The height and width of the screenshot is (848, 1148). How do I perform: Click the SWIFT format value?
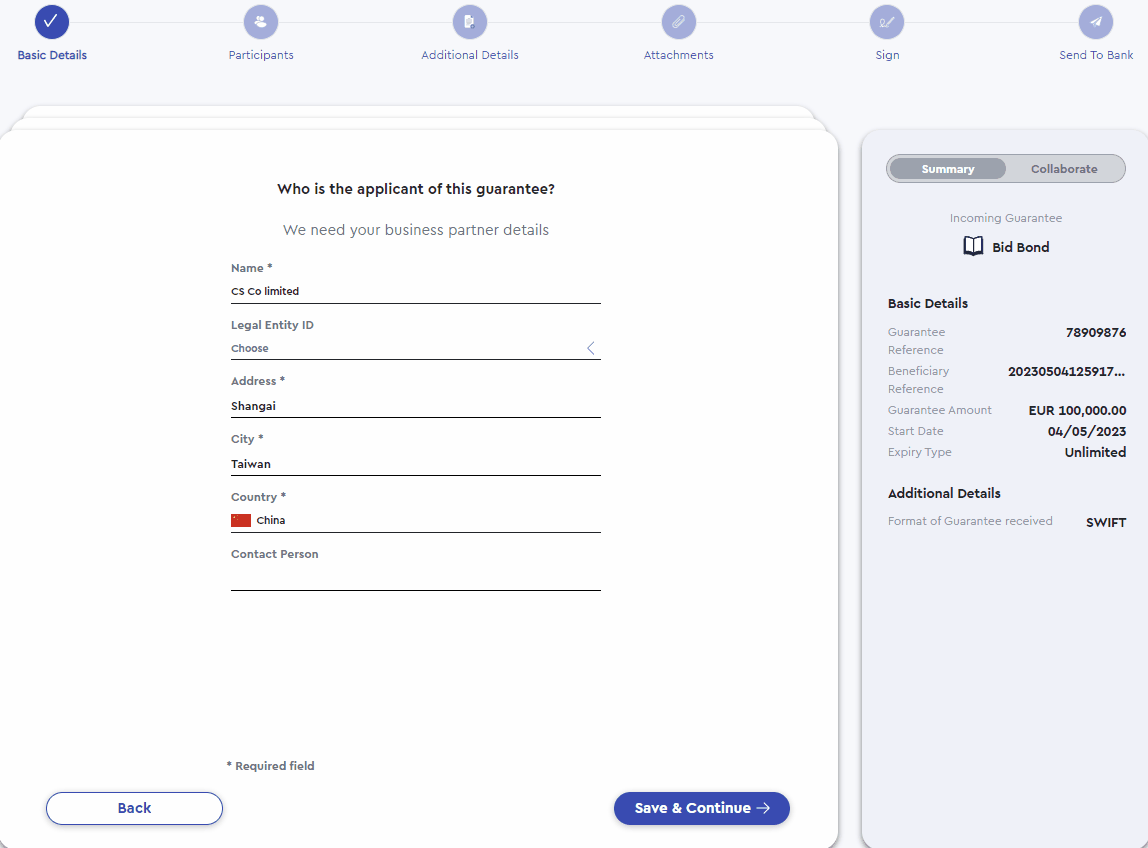click(x=1106, y=522)
